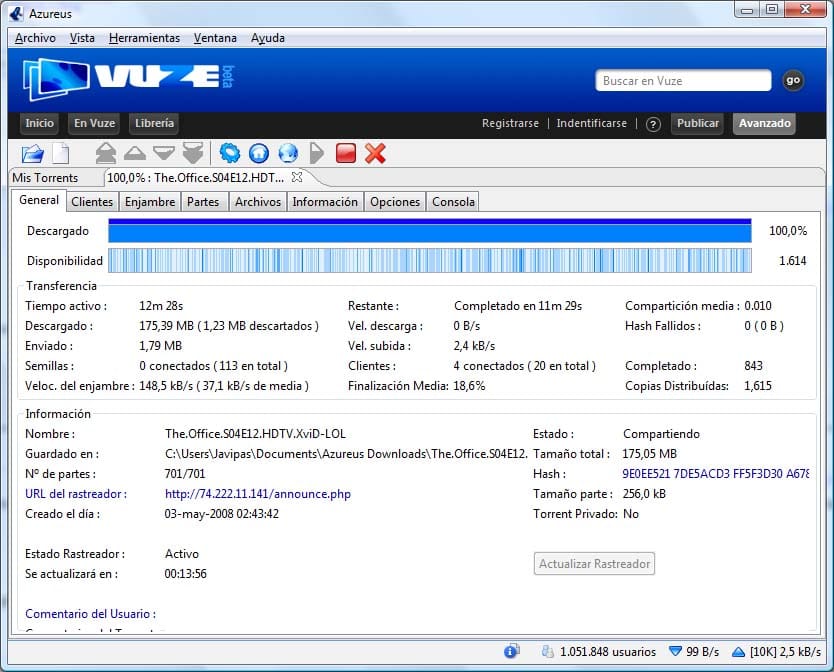Click the open torrent folder icon
The height and width of the screenshot is (672, 834).
click(x=32, y=153)
